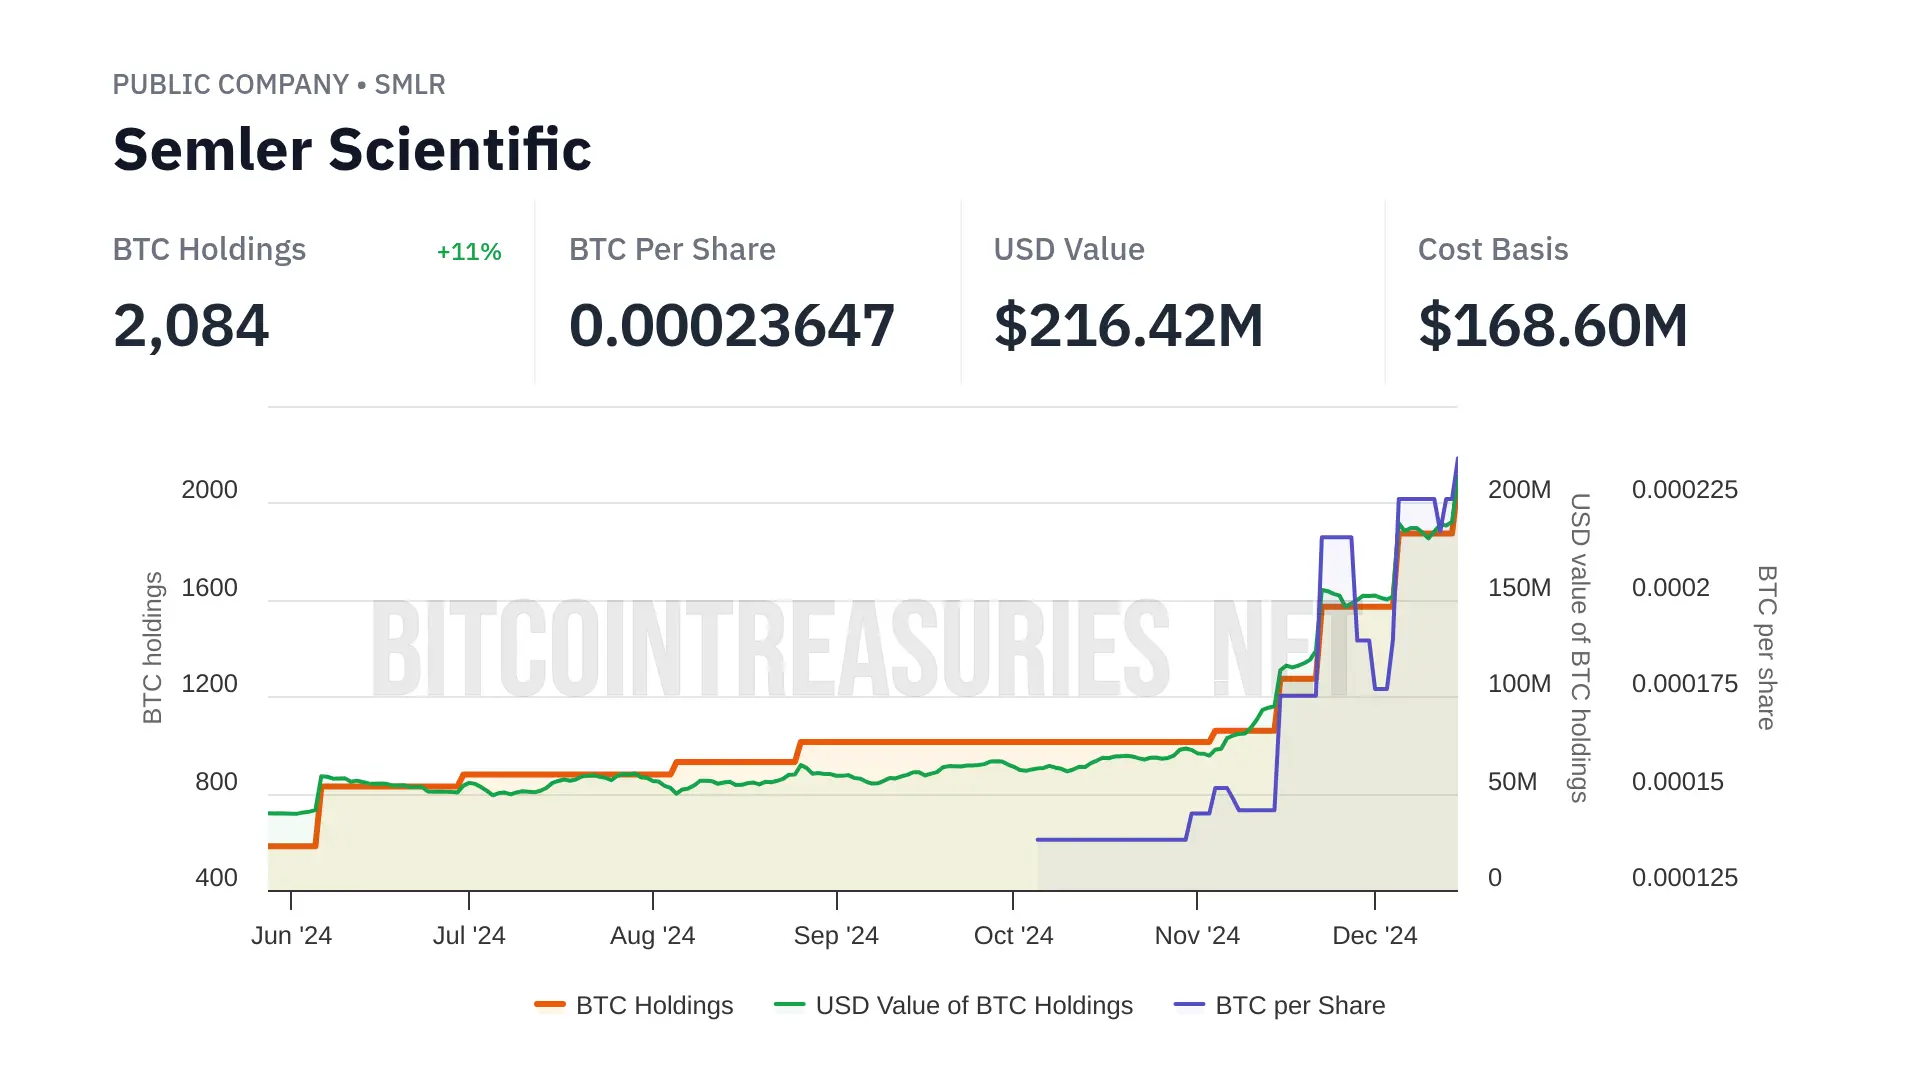
Task: Toggle the BTC per Share legend series
Action: [1299, 1005]
